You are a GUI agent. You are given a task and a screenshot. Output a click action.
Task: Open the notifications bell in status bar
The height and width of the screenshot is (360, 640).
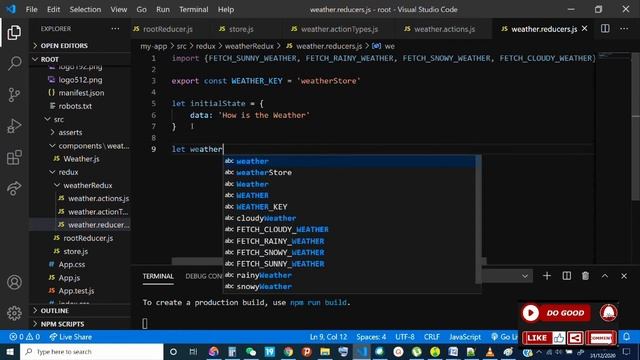[627, 337]
